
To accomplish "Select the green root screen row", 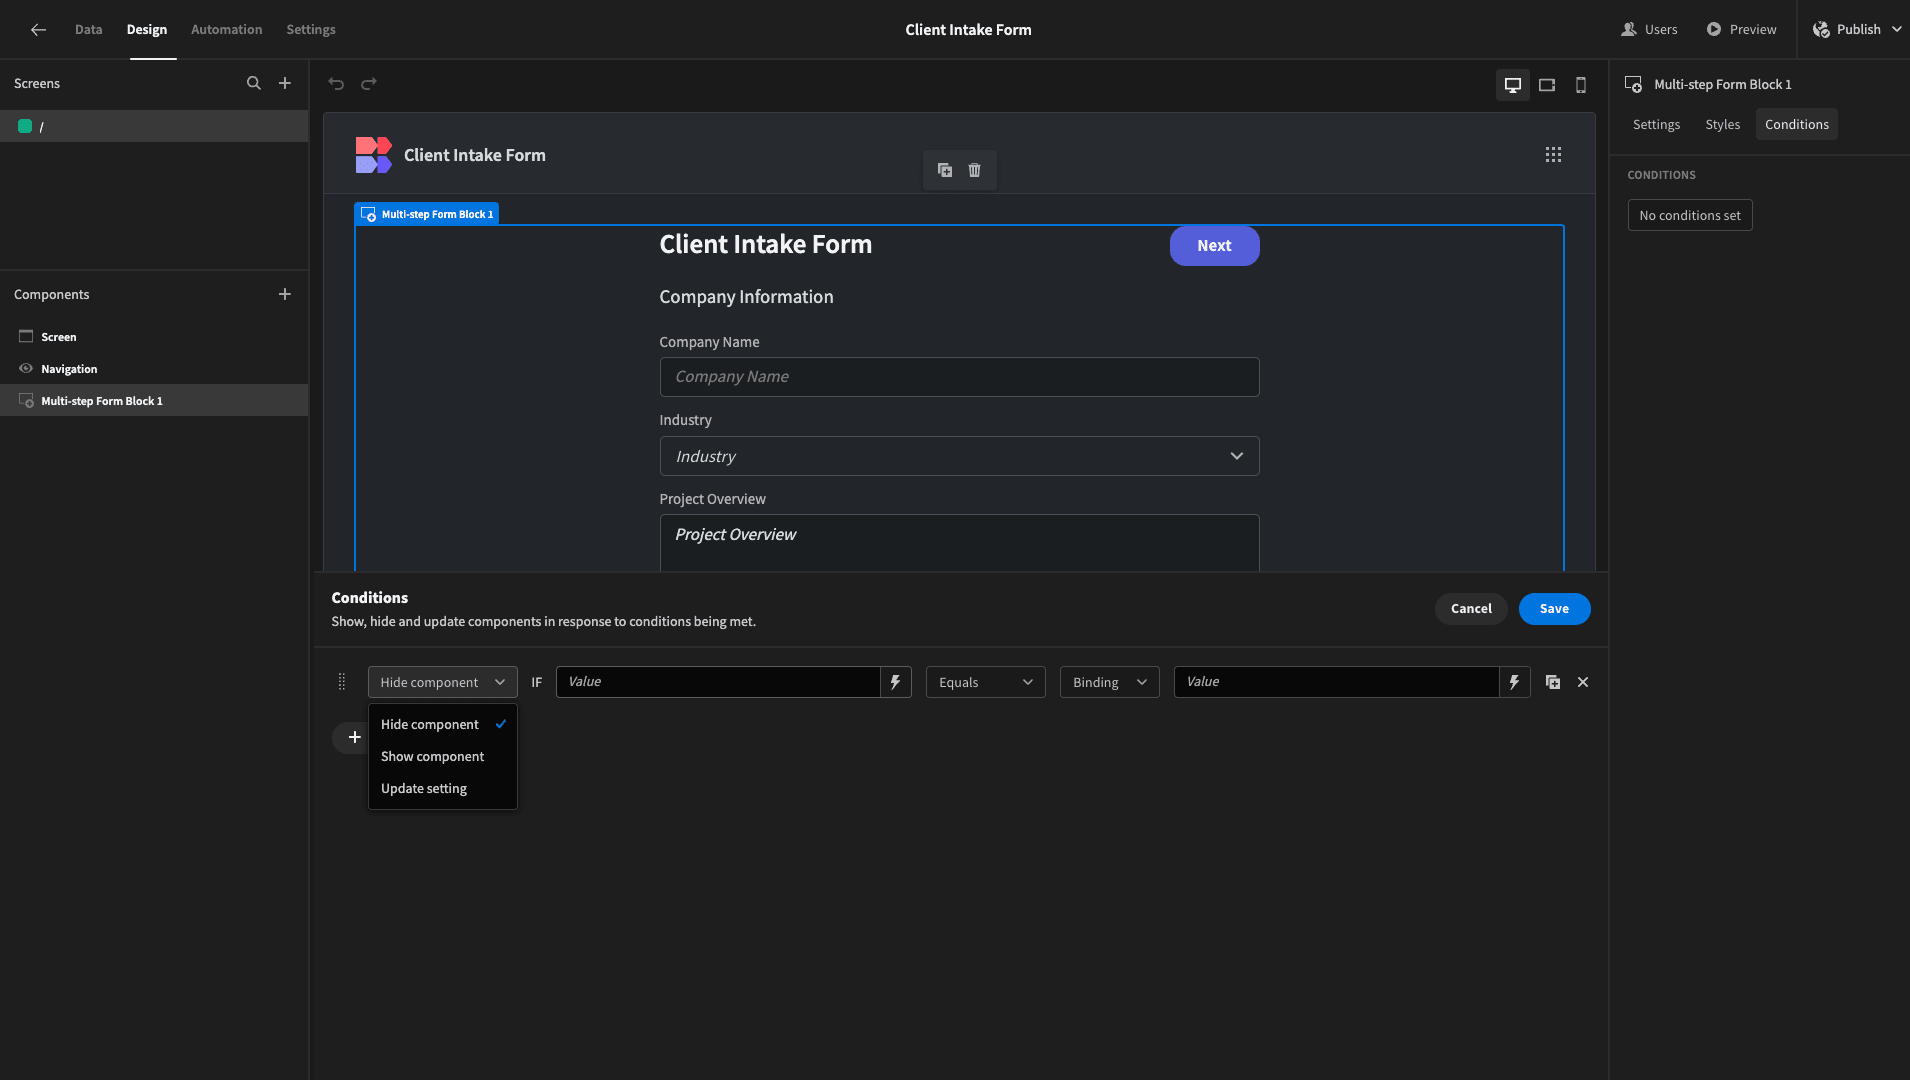I will [x=154, y=126].
